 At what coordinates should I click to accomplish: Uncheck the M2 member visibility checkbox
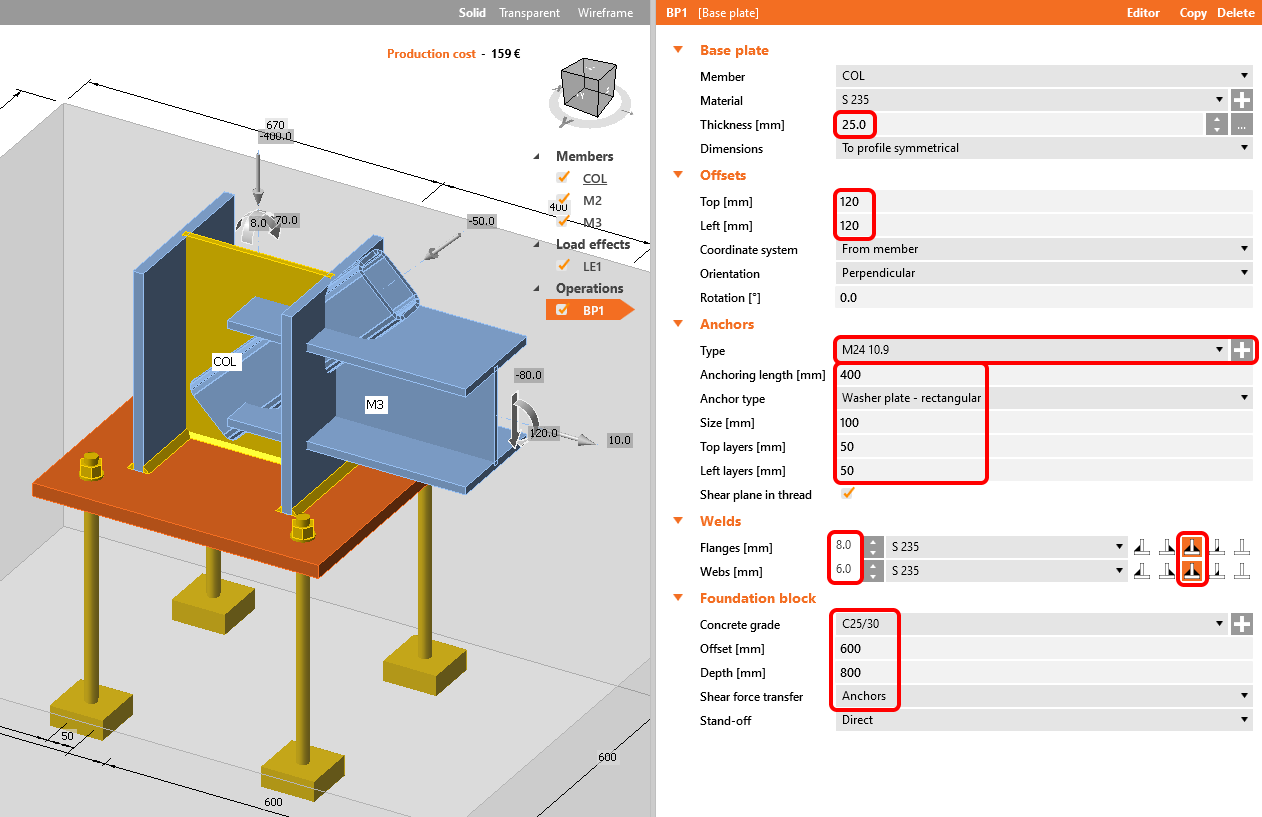click(x=565, y=200)
